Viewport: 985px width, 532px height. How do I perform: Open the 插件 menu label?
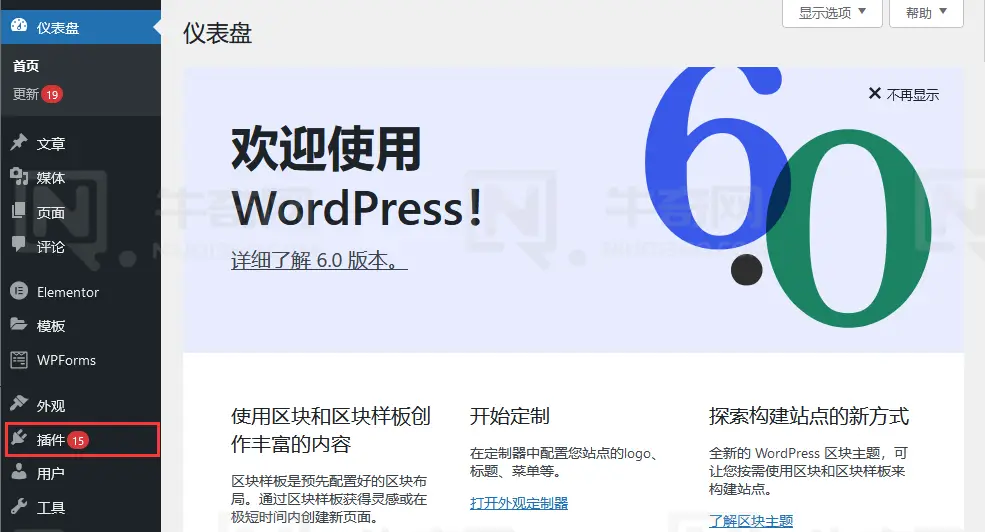[x=50, y=440]
